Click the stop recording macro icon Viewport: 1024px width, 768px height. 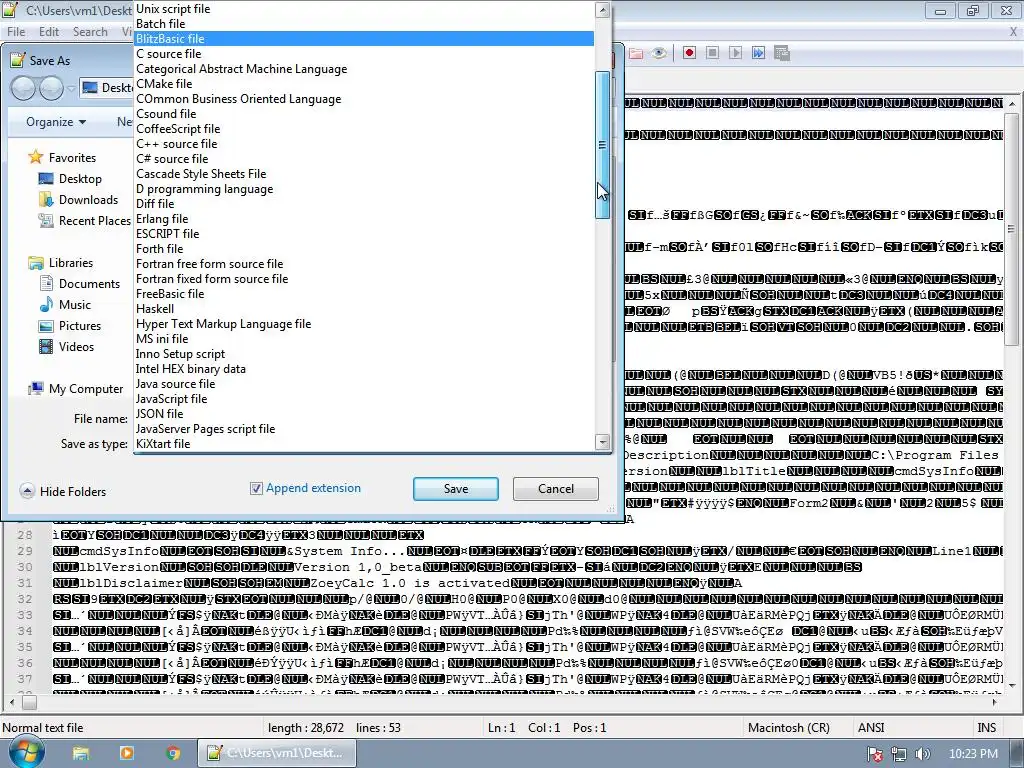712,53
